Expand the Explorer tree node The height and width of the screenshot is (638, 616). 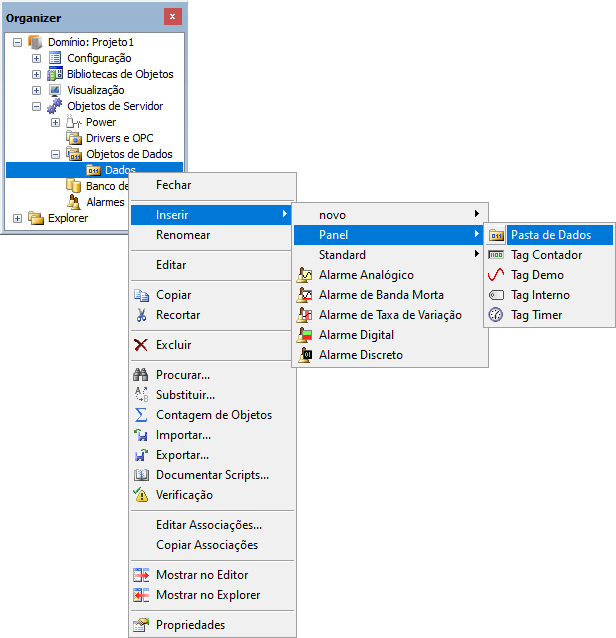18,218
